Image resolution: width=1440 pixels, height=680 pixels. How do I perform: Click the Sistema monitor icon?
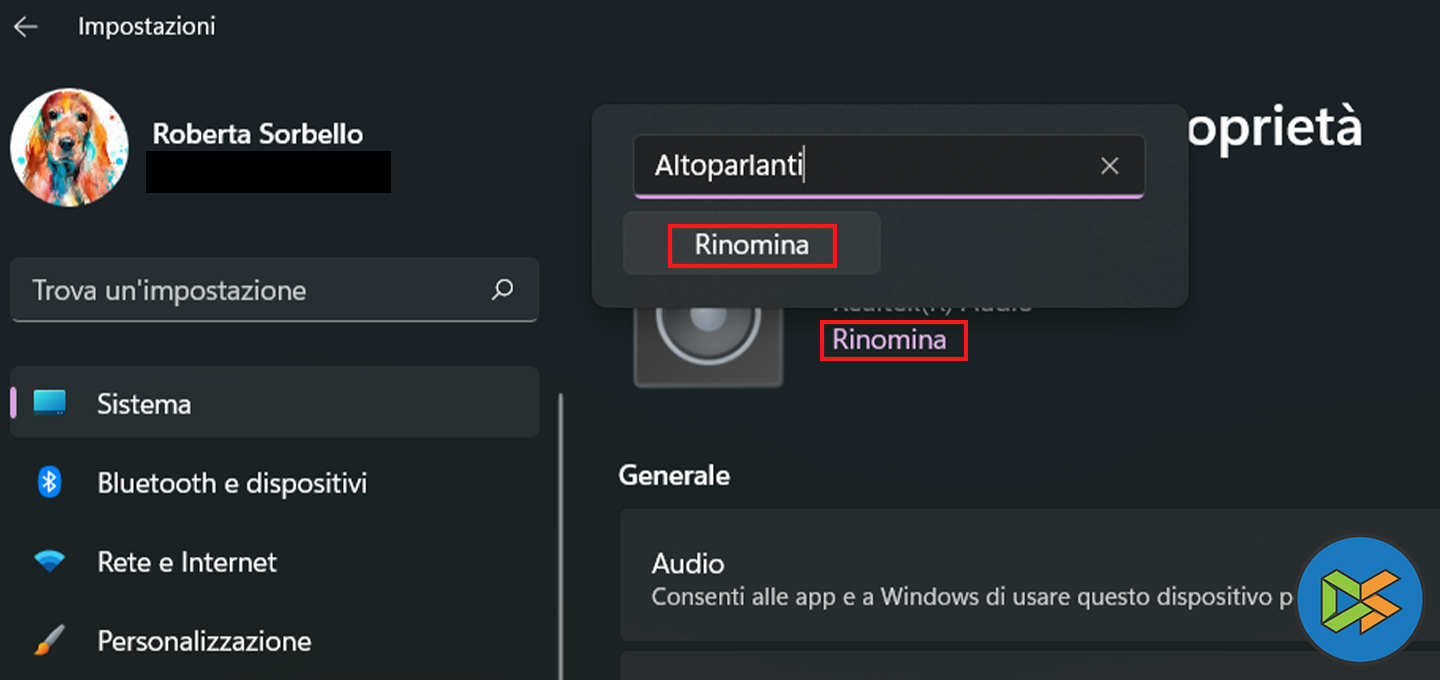point(49,403)
